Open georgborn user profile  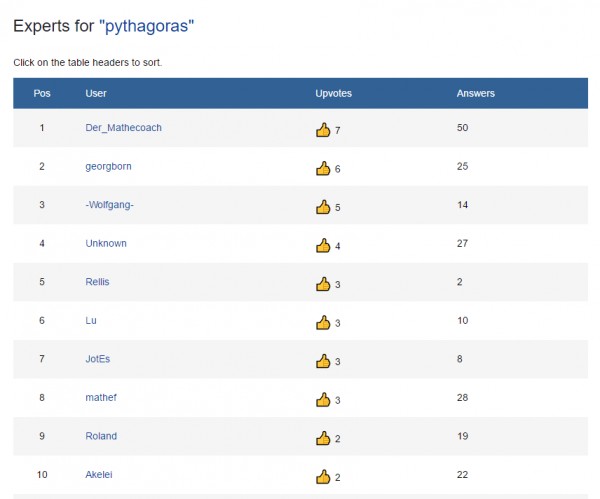[x=108, y=166]
